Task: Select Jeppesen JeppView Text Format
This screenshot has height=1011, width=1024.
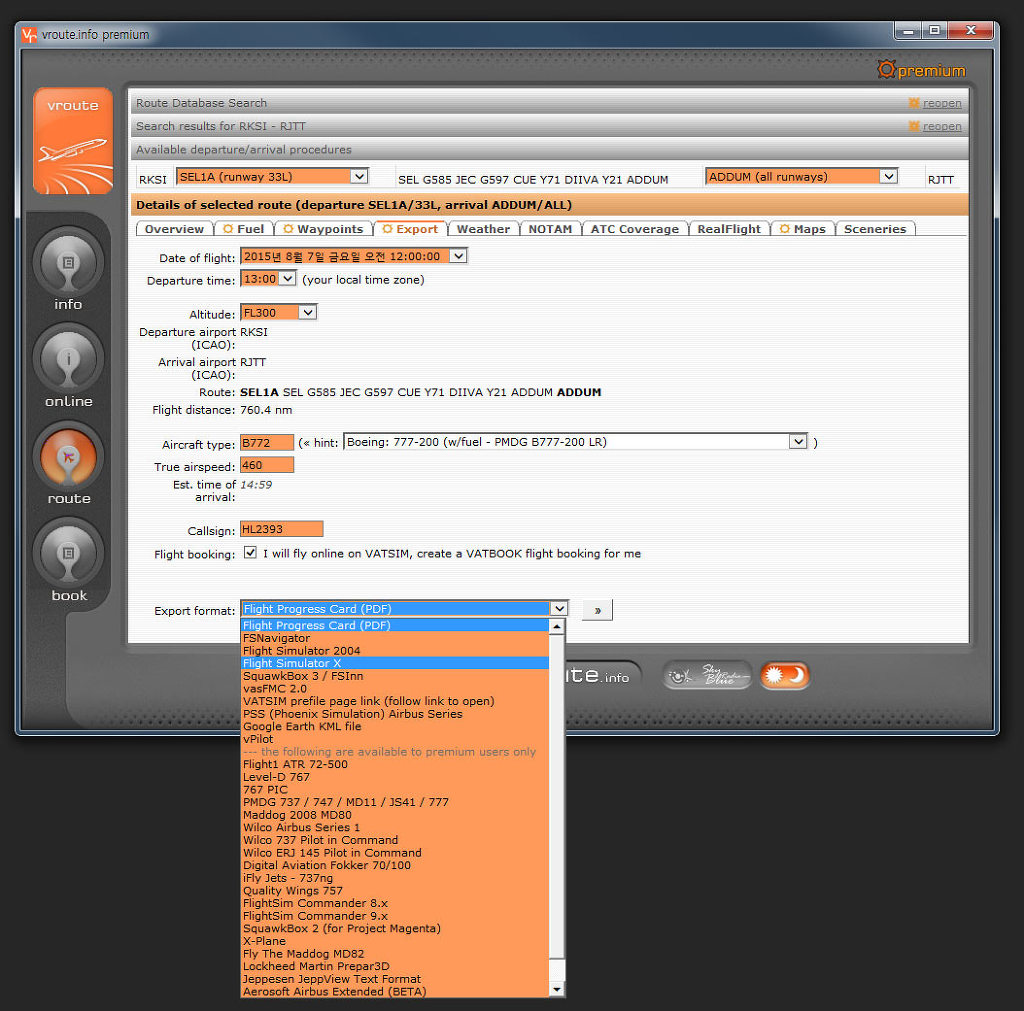Action: 394,979
